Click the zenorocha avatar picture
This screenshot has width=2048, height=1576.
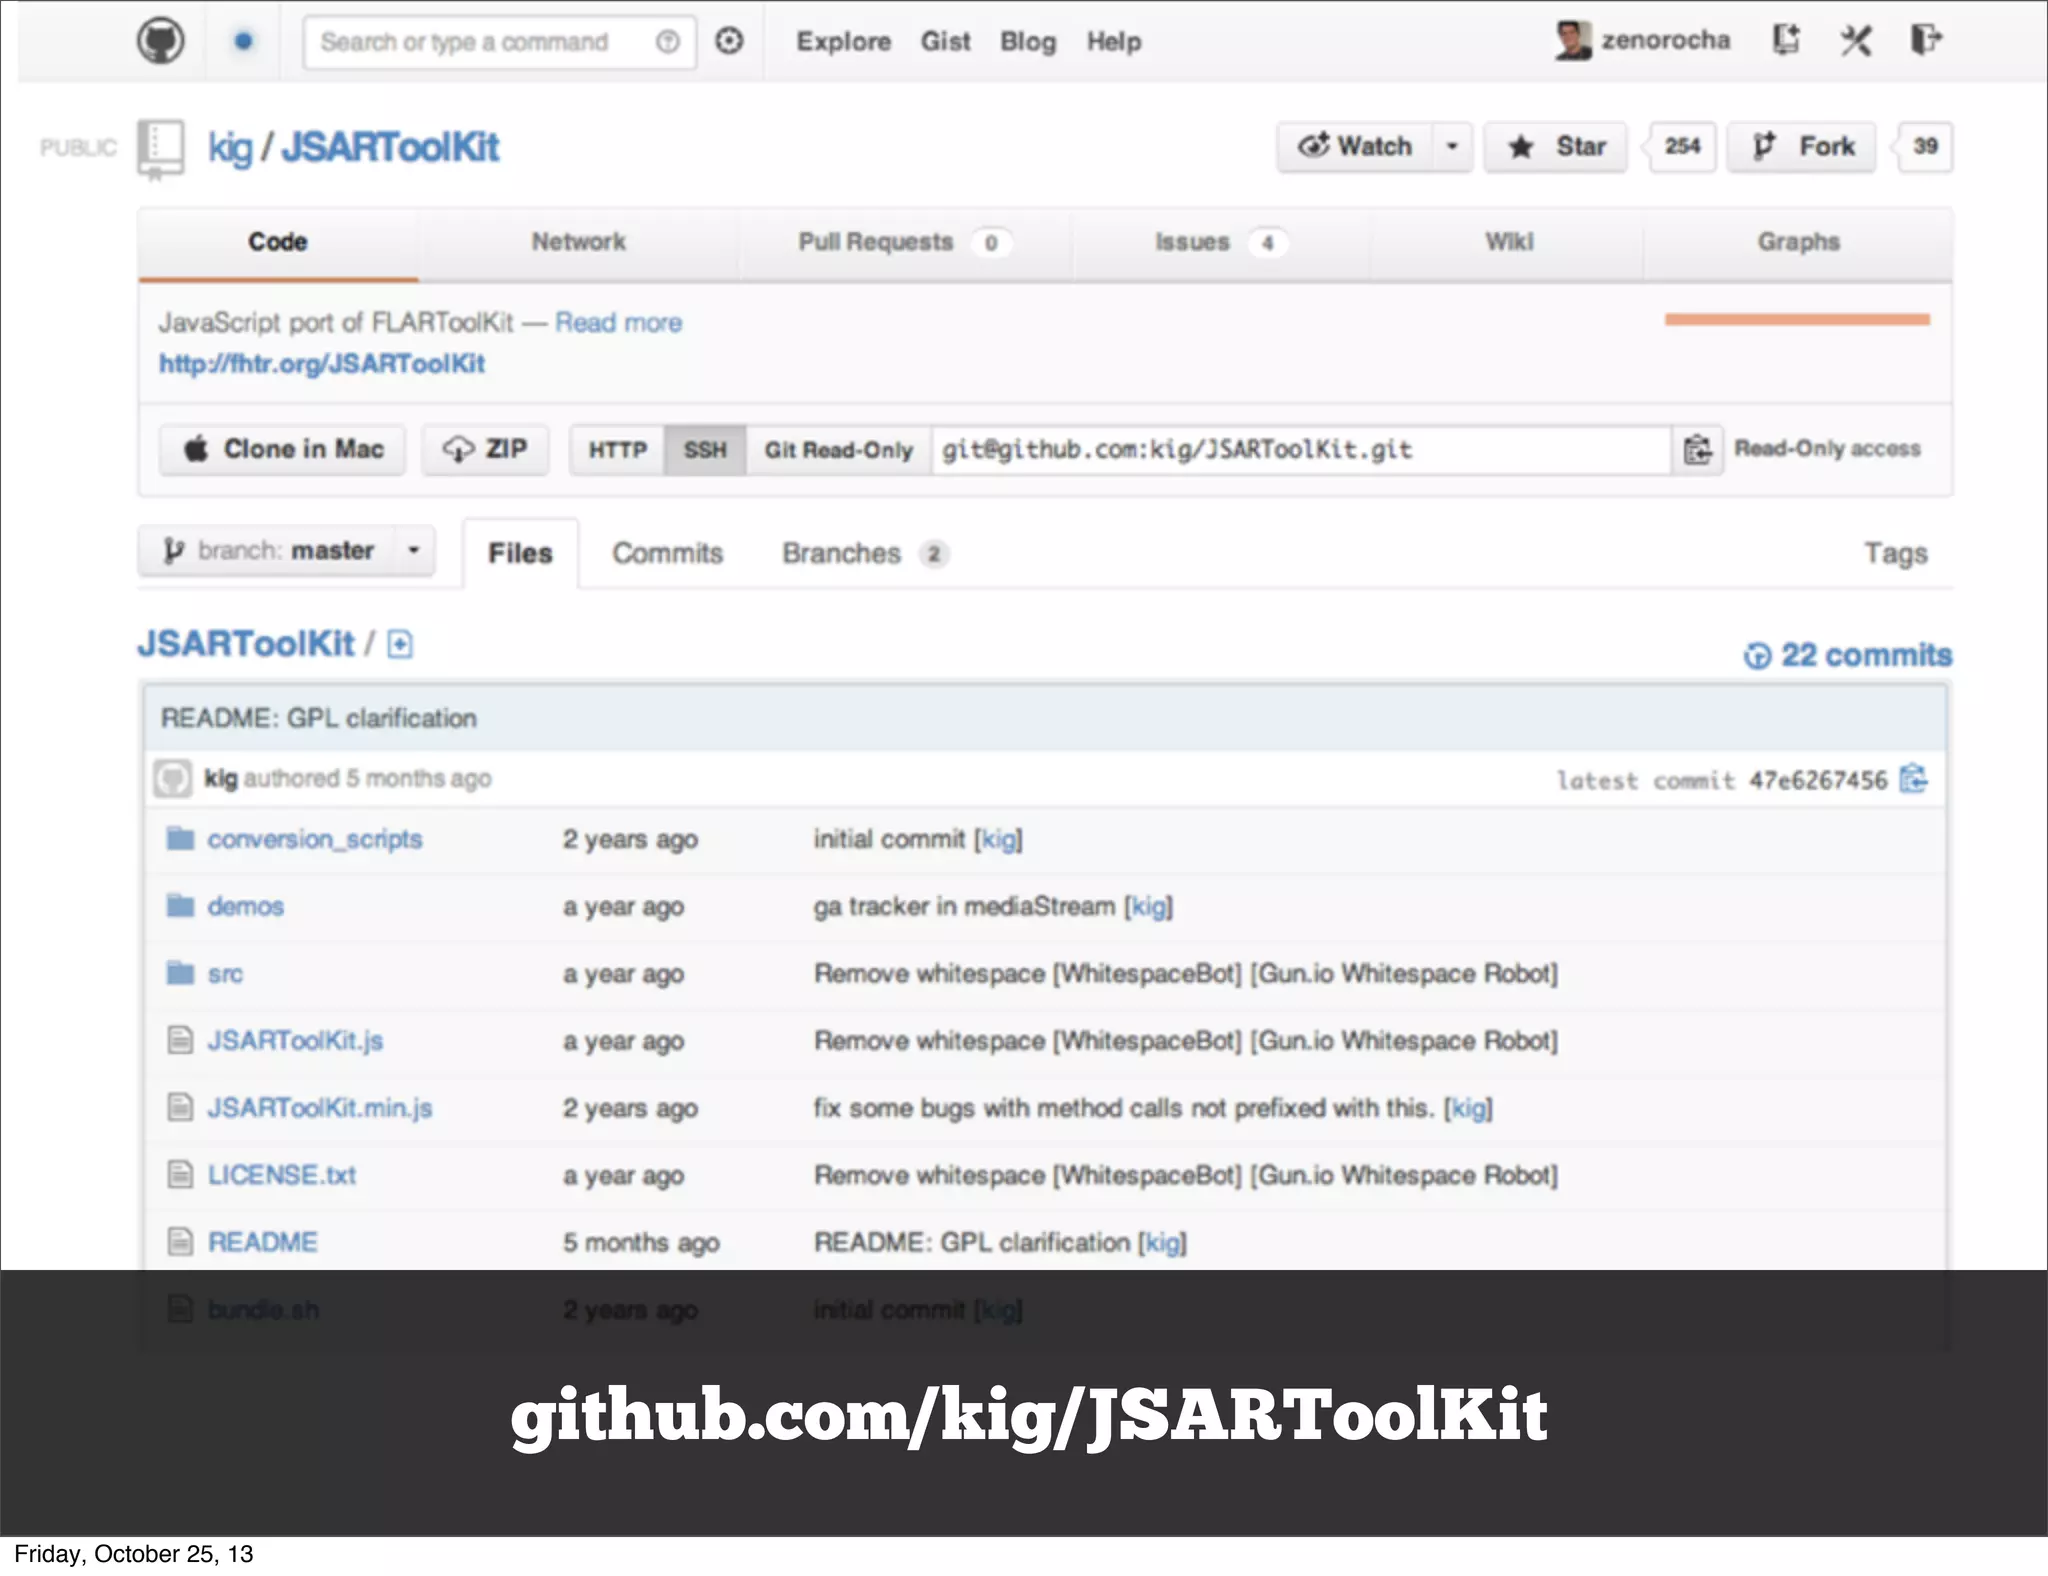[x=1573, y=41]
